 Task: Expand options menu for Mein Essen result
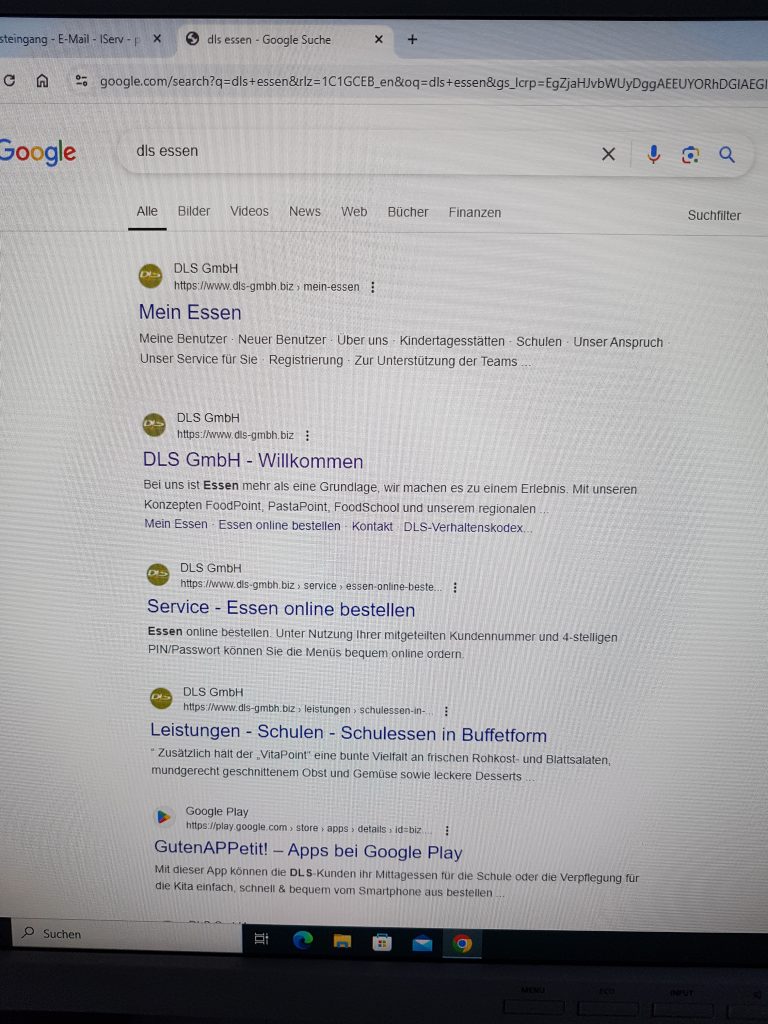pyautogui.click(x=373, y=287)
